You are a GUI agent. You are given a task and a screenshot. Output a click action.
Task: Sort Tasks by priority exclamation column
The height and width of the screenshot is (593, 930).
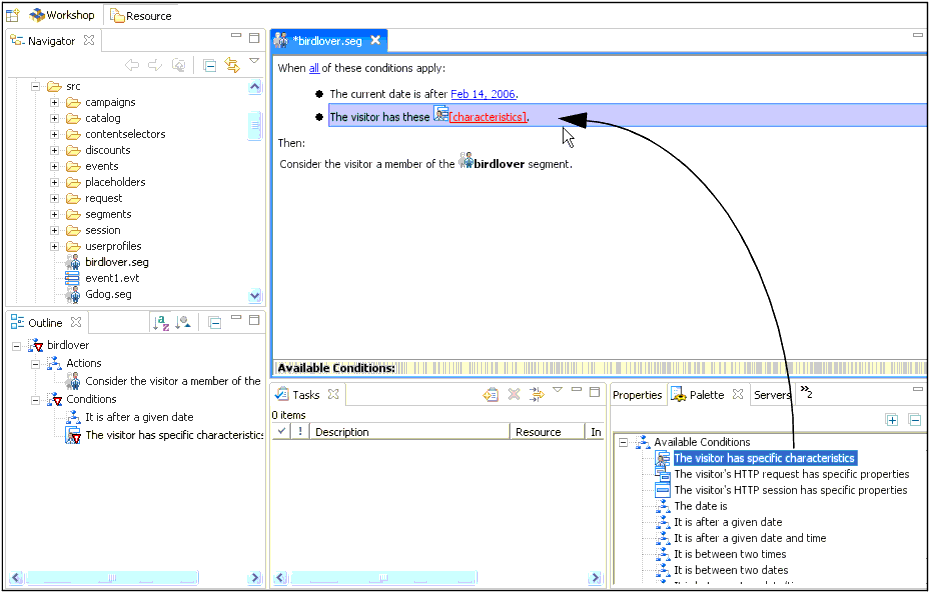(x=300, y=432)
